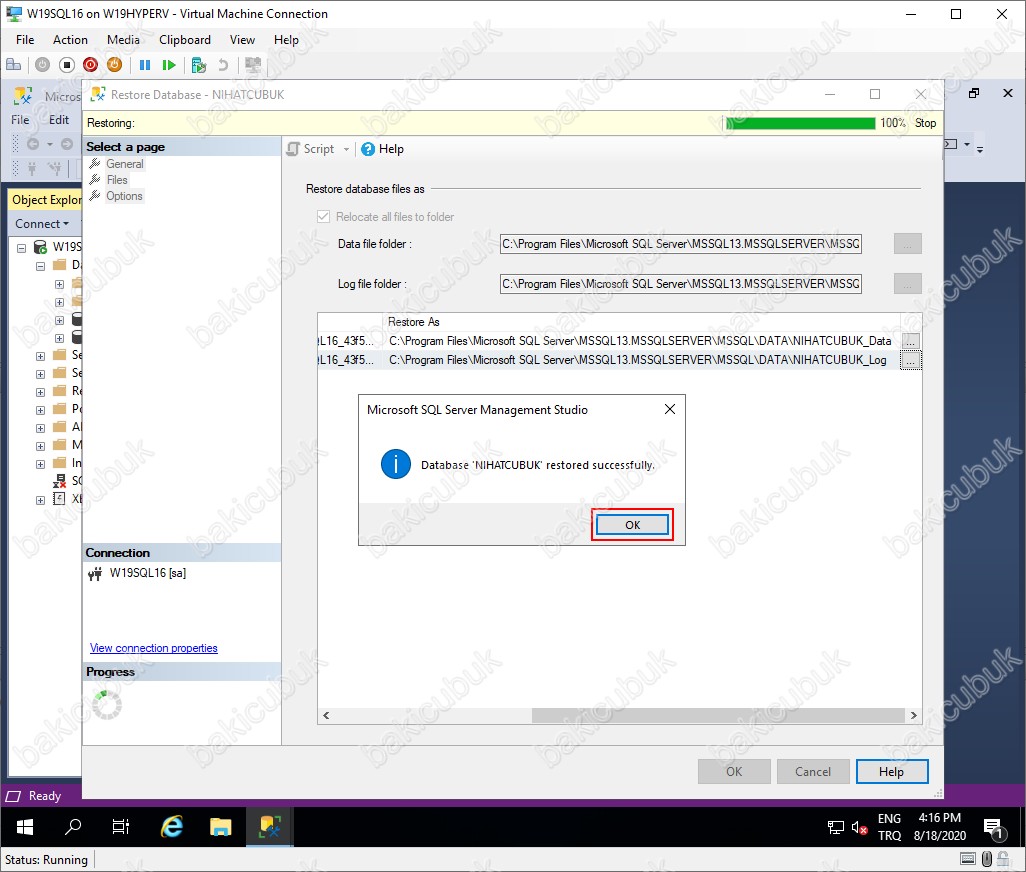Click the orange Save VM state icon
This screenshot has height=872, width=1026.
click(x=114, y=65)
